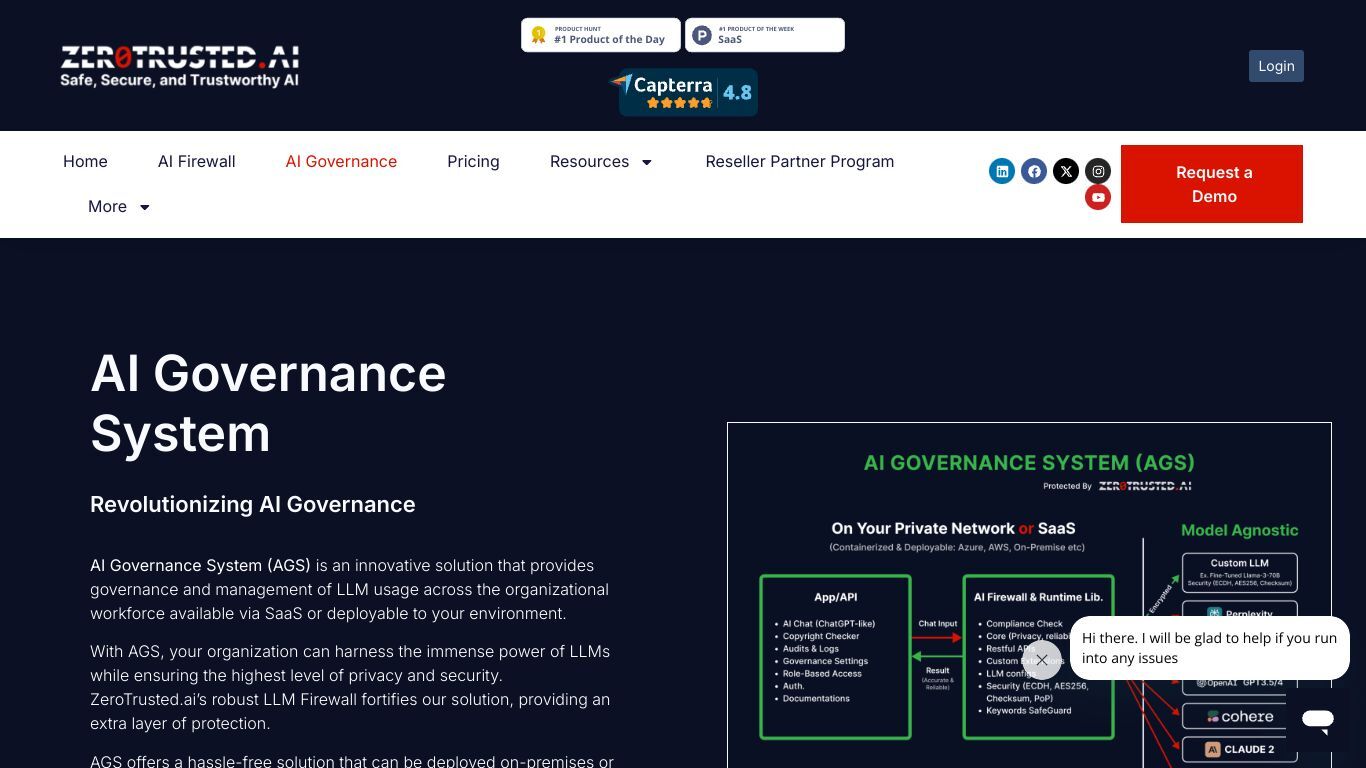The width and height of the screenshot is (1366, 768).
Task: Select the AI Governance menu item
Action: coord(341,161)
